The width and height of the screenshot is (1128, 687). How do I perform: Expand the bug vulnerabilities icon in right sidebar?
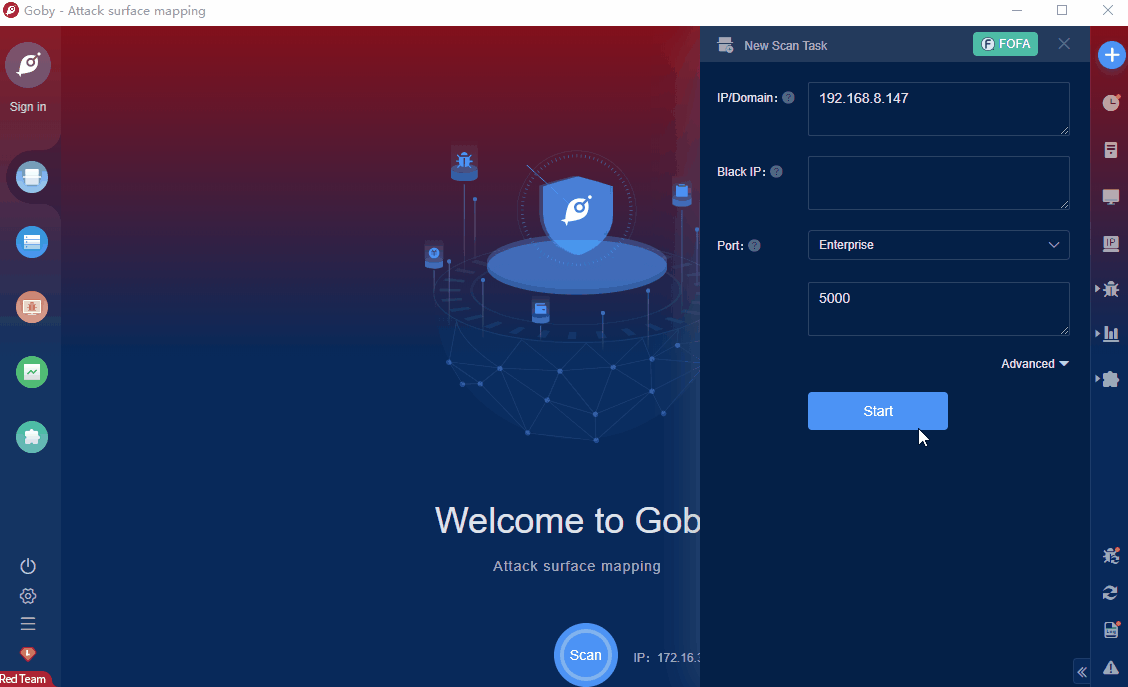pyautogui.click(x=1110, y=289)
